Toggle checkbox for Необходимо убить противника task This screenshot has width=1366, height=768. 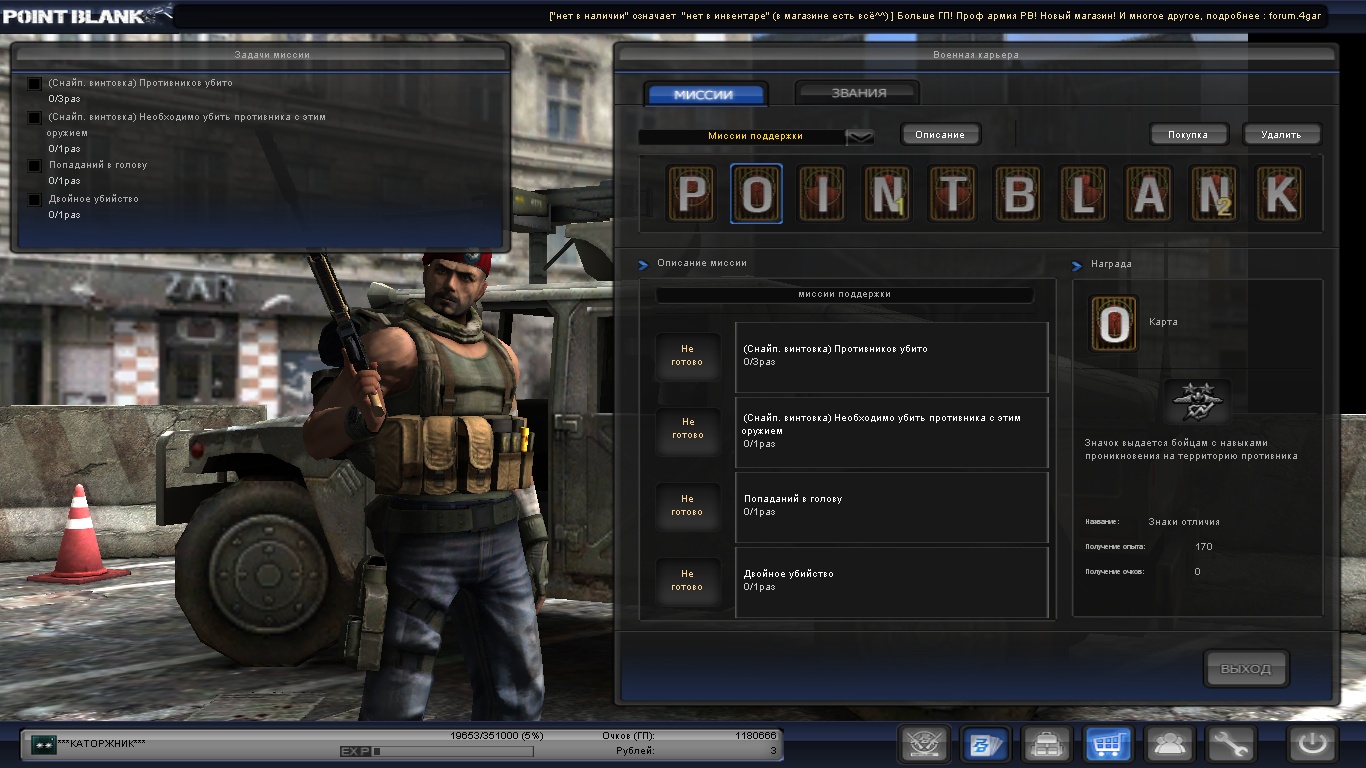(x=35, y=118)
